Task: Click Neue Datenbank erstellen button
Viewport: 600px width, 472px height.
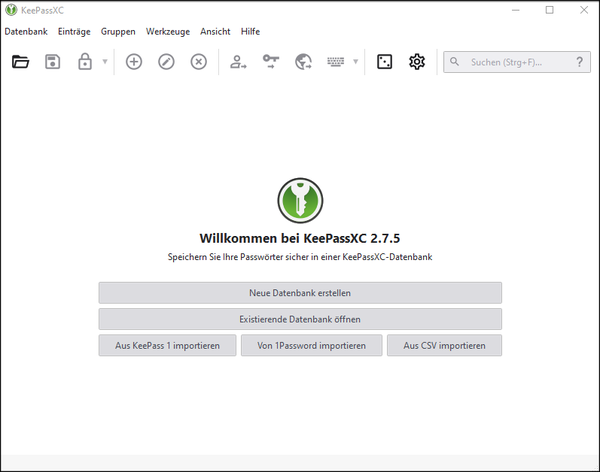Action: [x=300, y=293]
